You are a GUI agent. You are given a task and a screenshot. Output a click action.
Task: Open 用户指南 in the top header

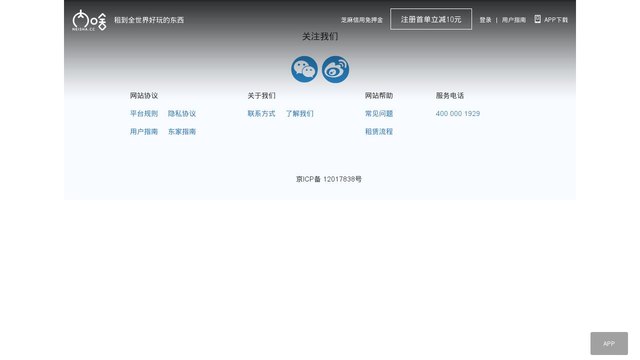[x=514, y=20]
